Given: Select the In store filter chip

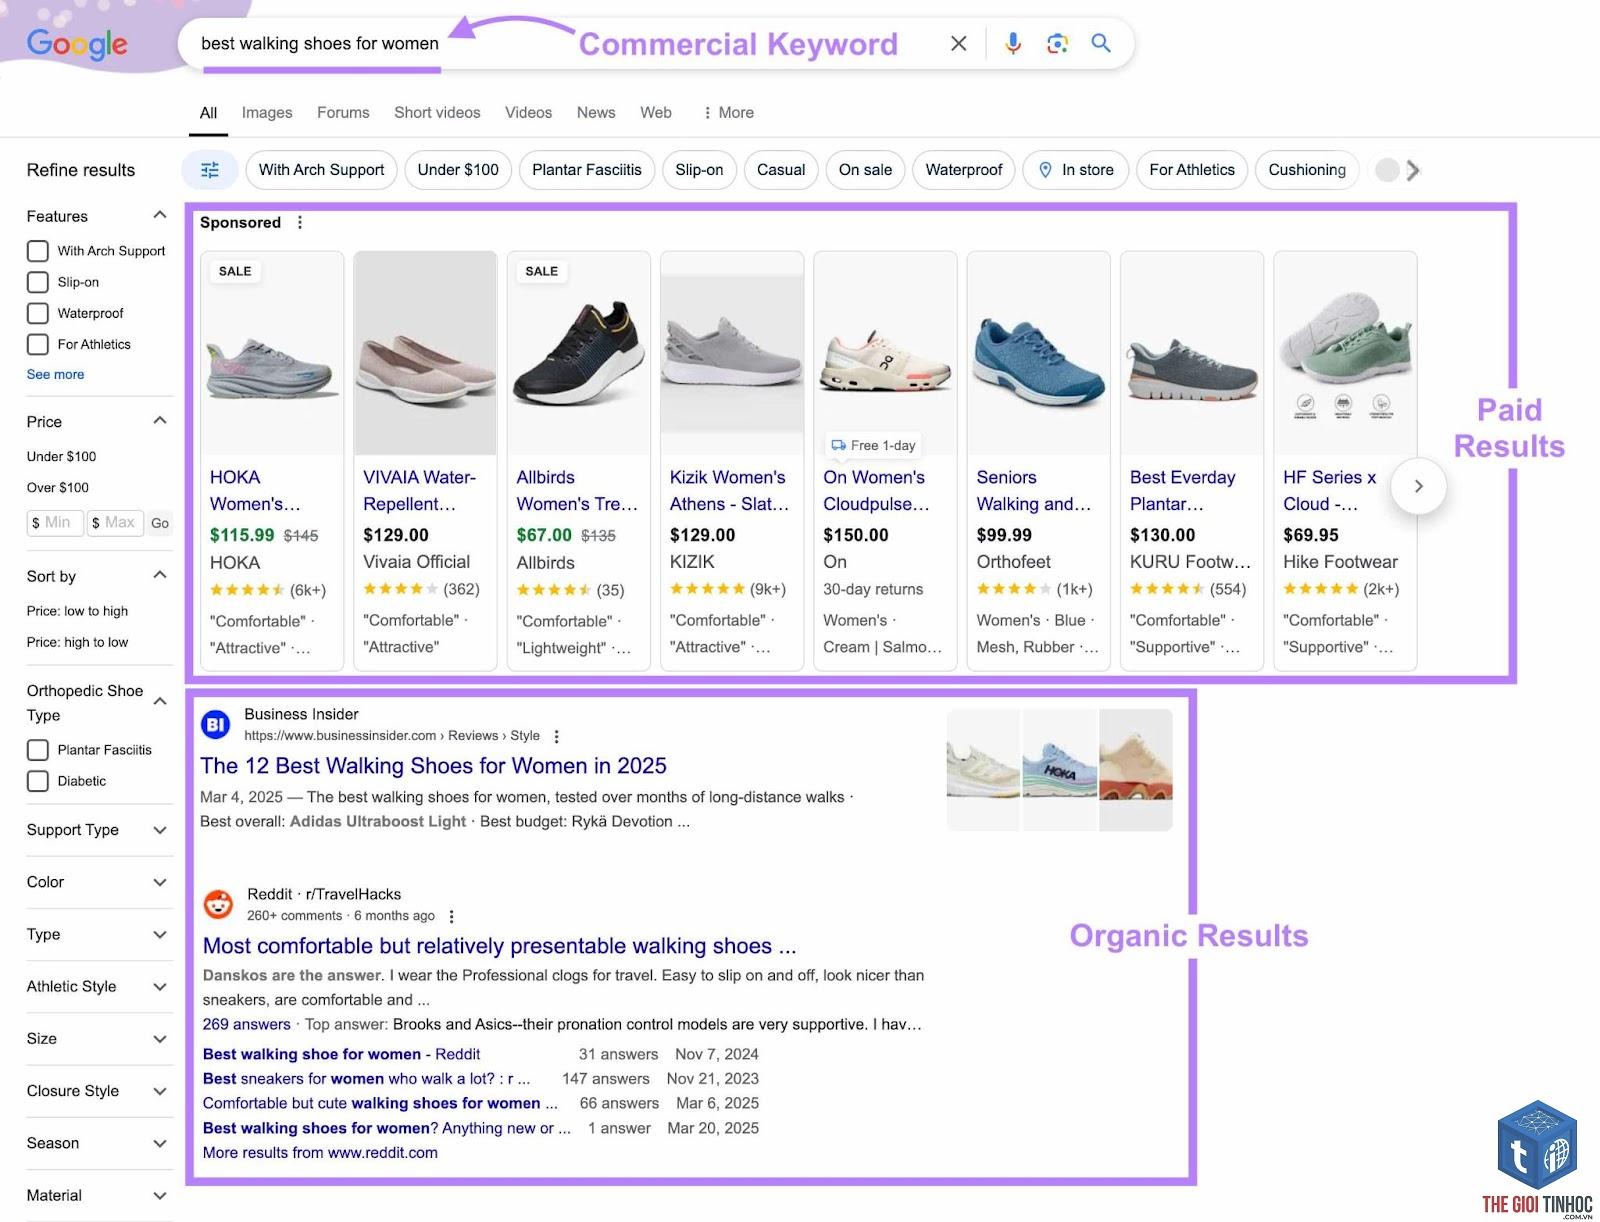Looking at the screenshot, I should click(x=1076, y=170).
